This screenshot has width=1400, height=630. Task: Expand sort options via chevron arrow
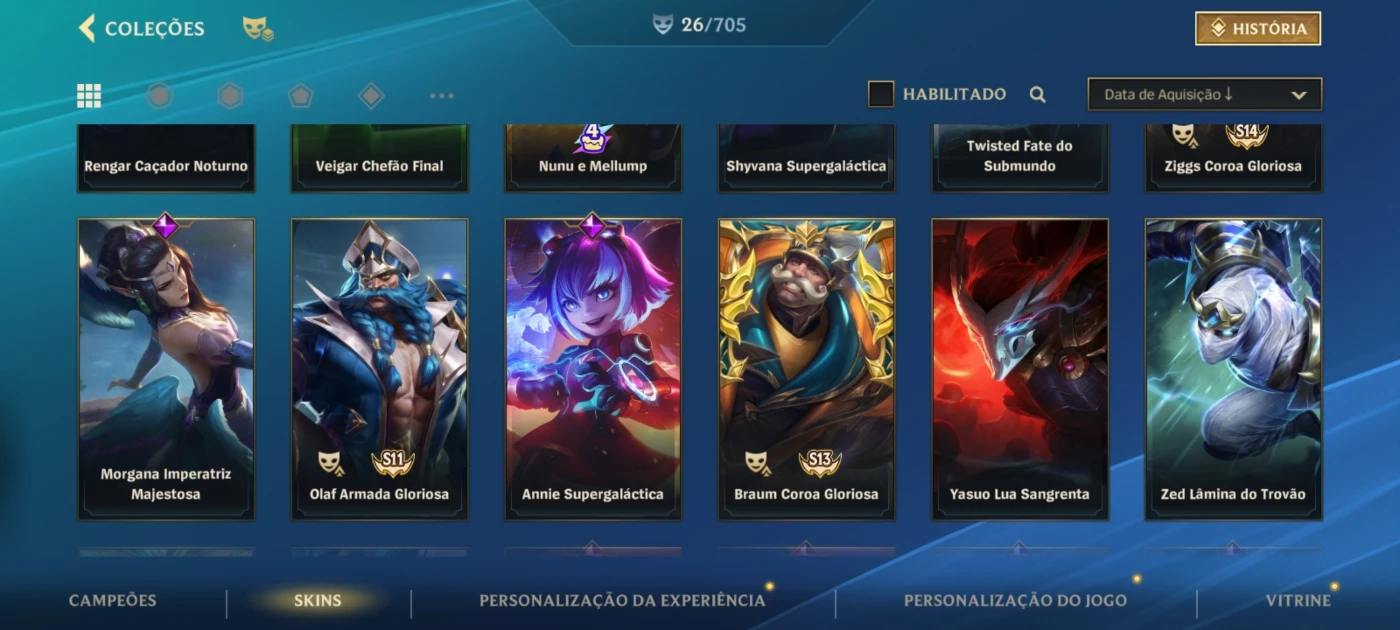coord(1299,95)
